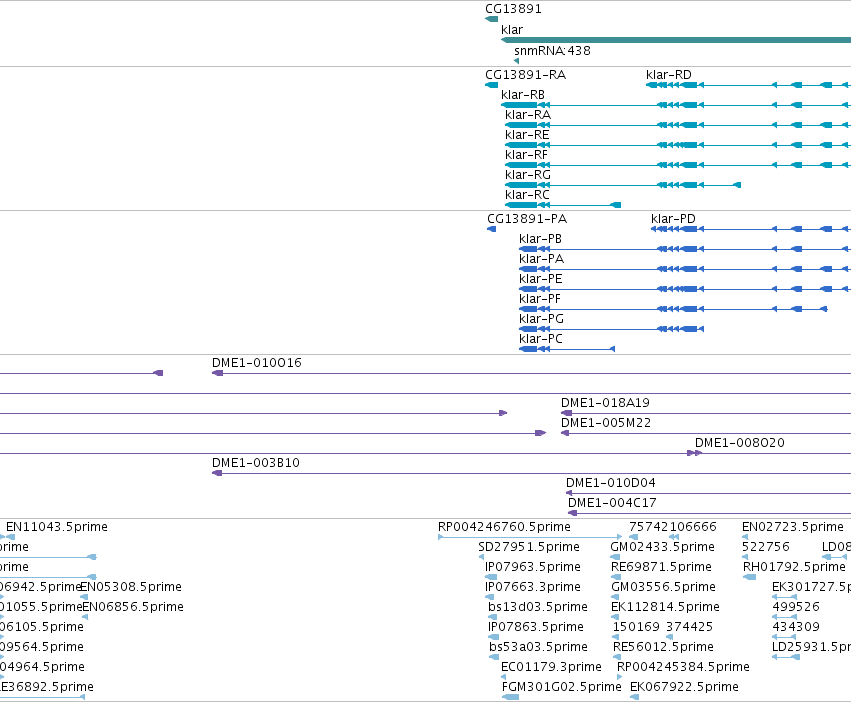Select the klar-PC protein label
The height and width of the screenshot is (702, 851).
pos(541,339)
